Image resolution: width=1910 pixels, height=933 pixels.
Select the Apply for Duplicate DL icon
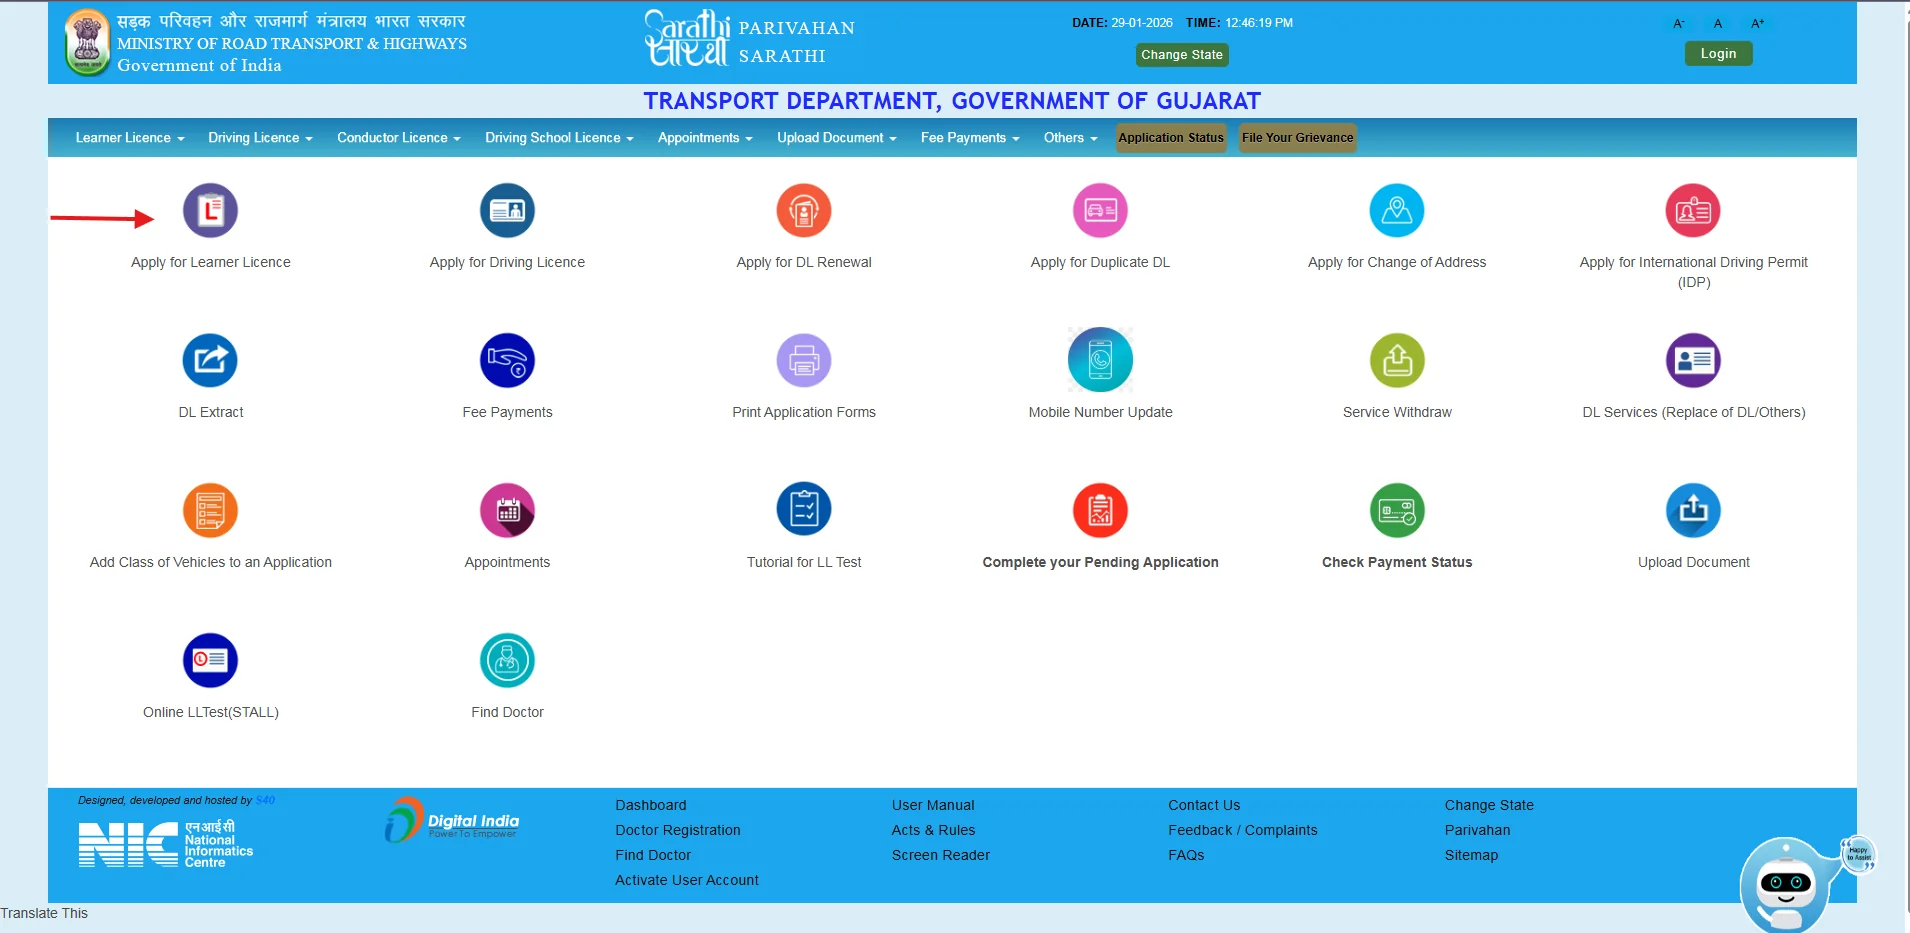(1100, 211)
